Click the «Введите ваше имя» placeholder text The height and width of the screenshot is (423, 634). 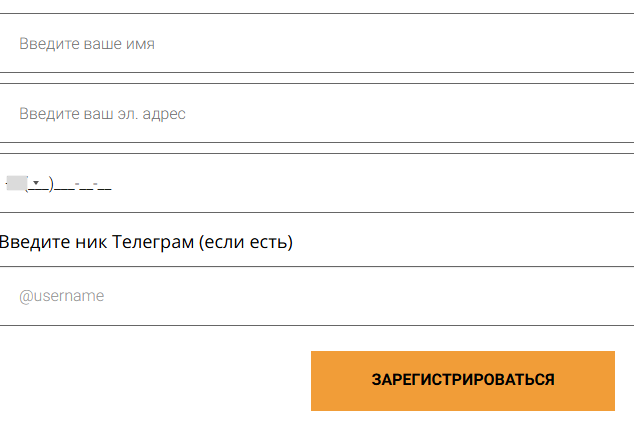87,44
